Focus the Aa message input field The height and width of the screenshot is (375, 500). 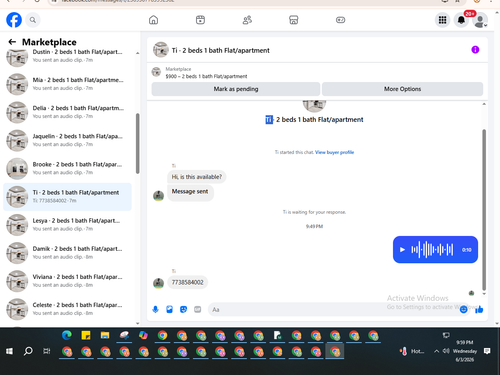tap(333, 310)
